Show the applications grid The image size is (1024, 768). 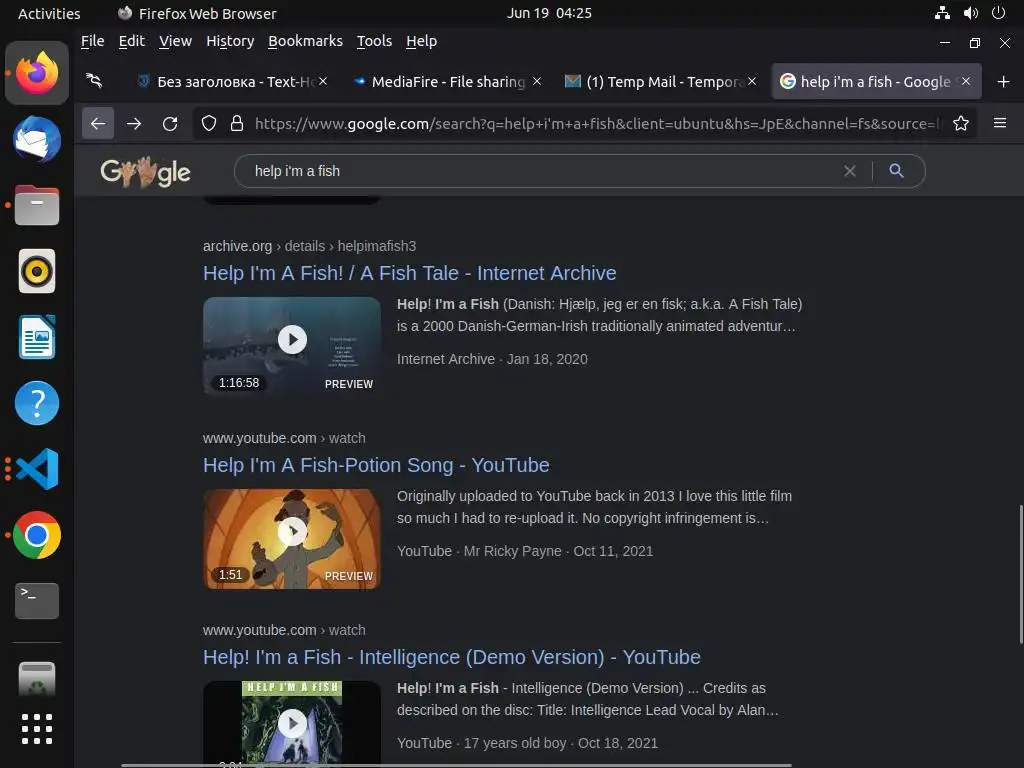pos(37,729)
